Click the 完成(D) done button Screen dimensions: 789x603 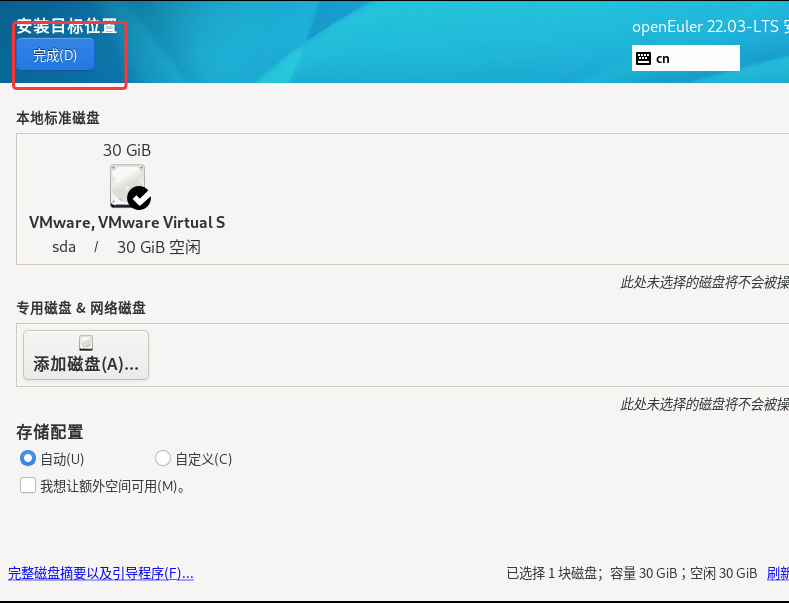[55, 54]
